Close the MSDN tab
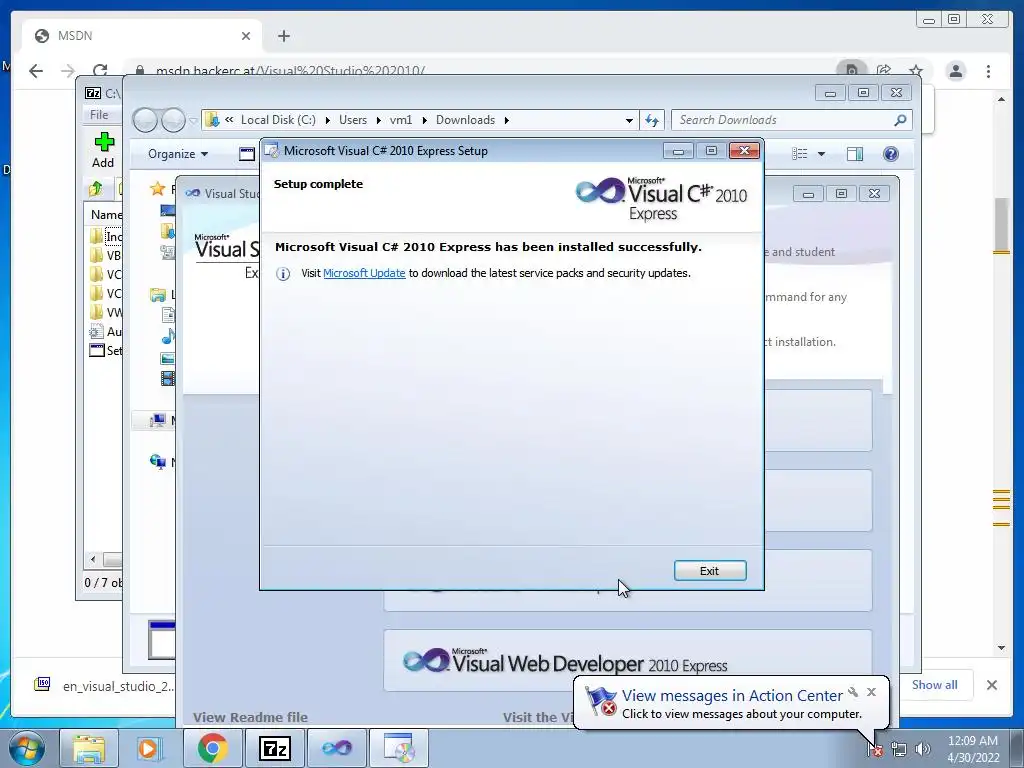The width and height of the screenshot is (1024, 768). pos(246,36)
